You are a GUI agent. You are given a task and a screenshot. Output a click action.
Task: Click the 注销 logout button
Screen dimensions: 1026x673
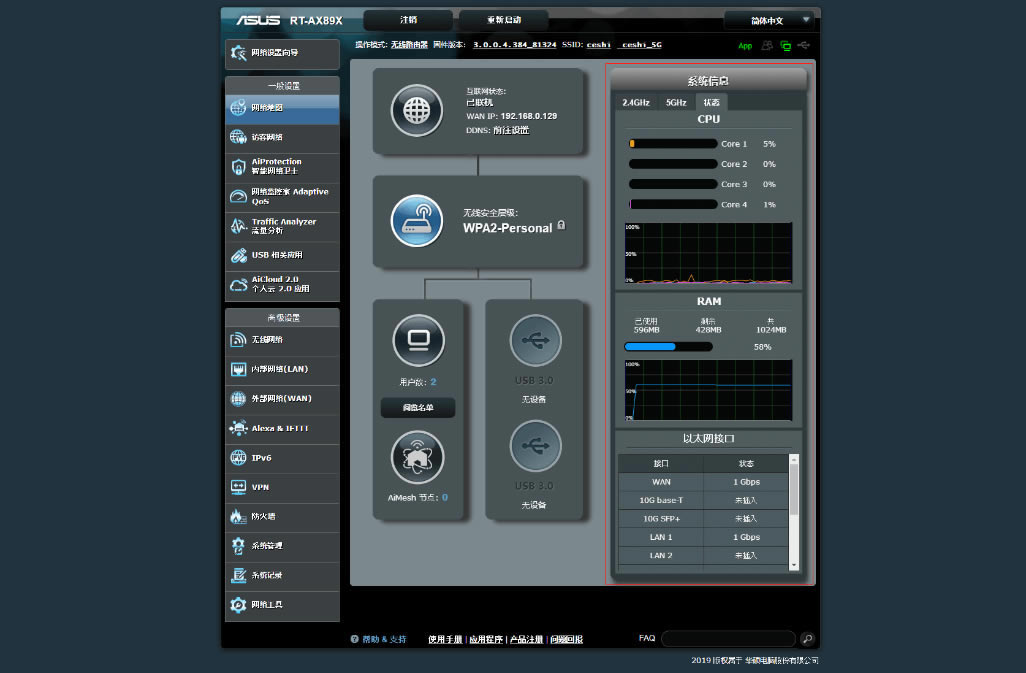point(408,20)
